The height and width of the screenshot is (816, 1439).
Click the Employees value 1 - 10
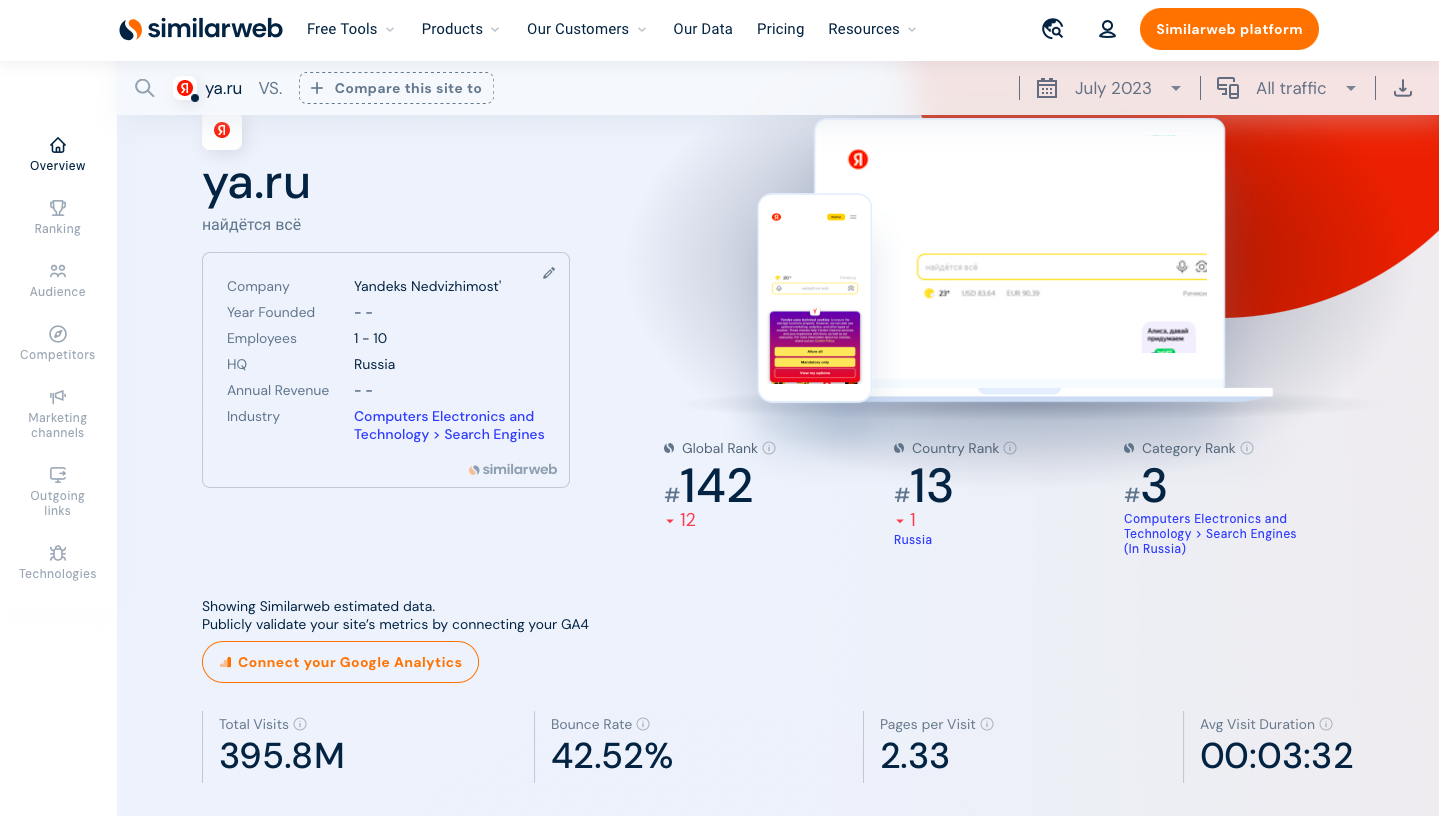[371, 338]
